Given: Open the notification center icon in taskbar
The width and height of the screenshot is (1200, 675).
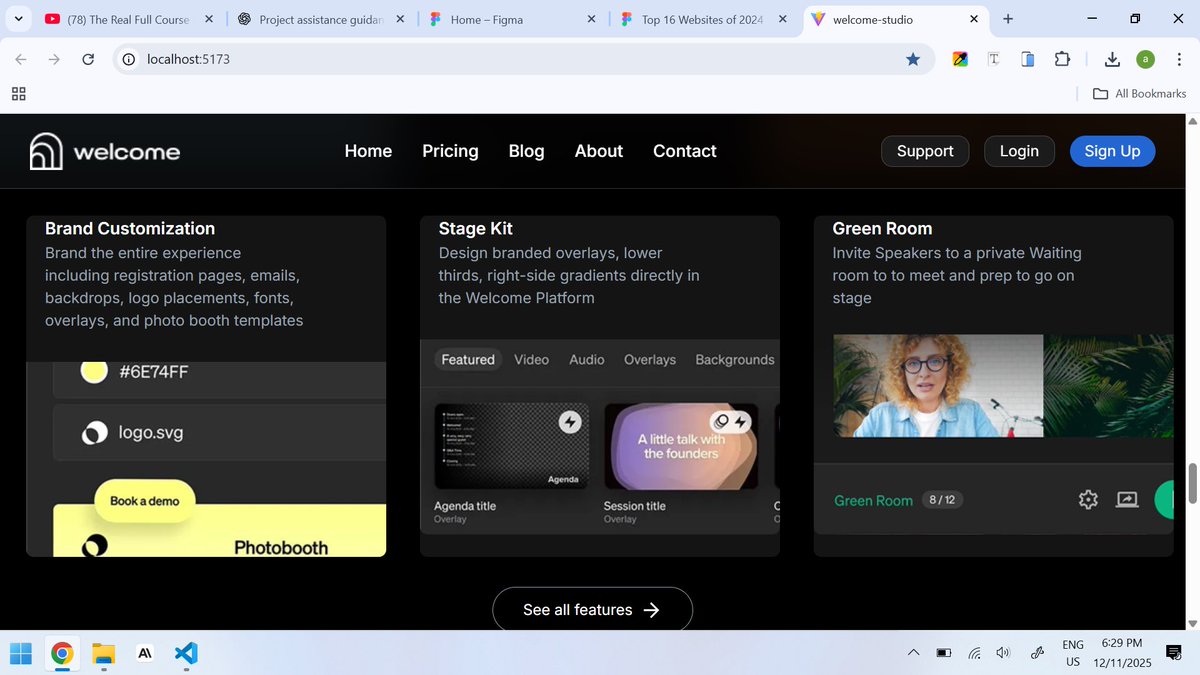Looking at the screenshot, I should pyautogui.click(x=1174, y=653).
